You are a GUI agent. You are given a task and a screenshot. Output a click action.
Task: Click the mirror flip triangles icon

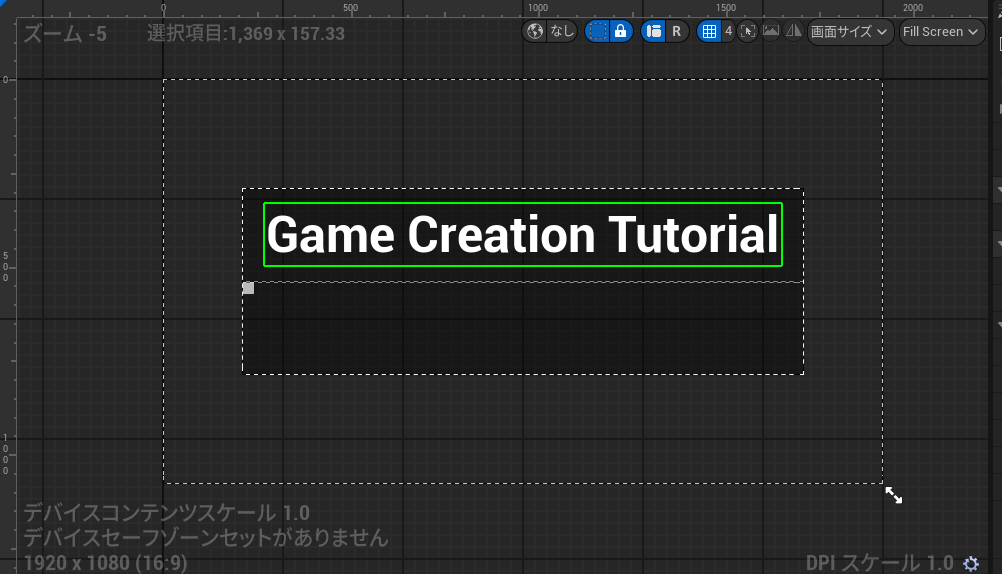pyautogui.click(x=794, y=31)
